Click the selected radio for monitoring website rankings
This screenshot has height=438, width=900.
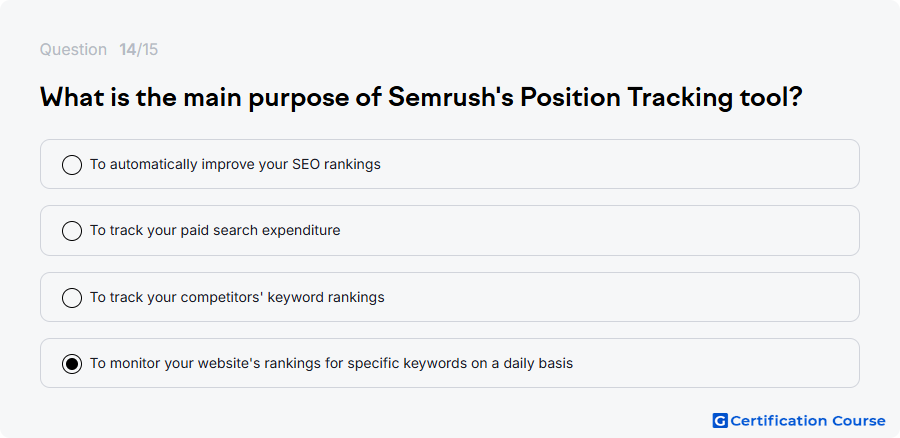point(72,364)
